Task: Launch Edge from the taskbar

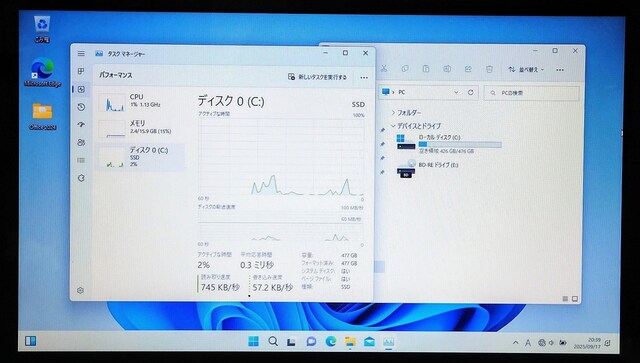Action: tap(331, 341)
